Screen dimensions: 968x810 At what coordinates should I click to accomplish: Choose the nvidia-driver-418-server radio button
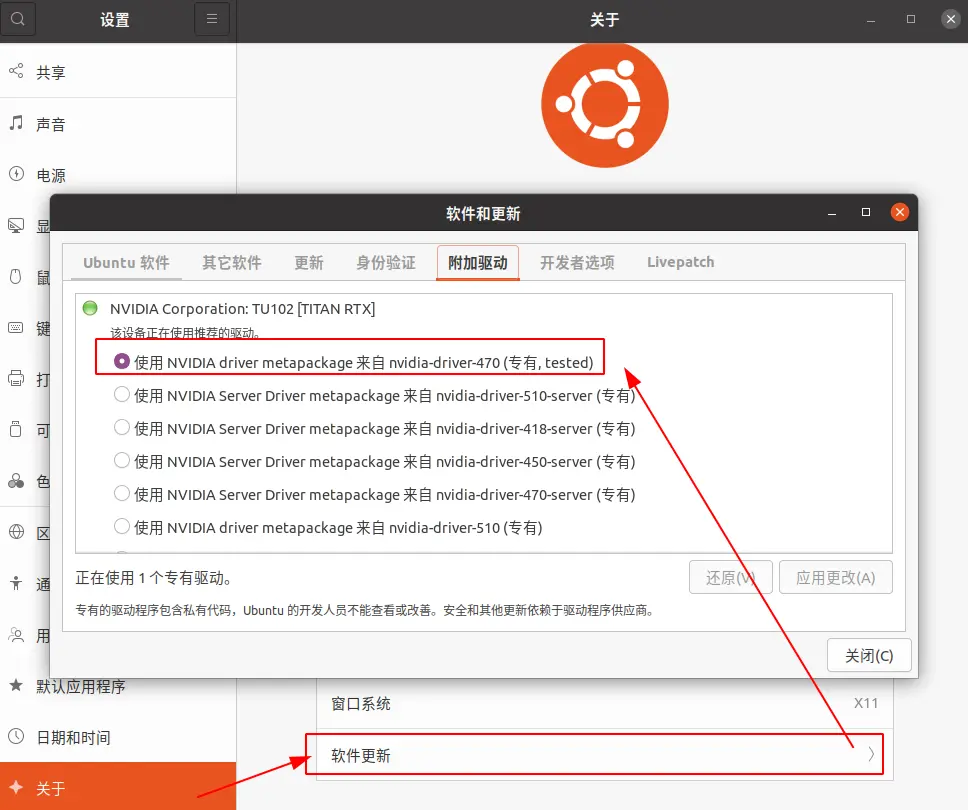[122, 428]
